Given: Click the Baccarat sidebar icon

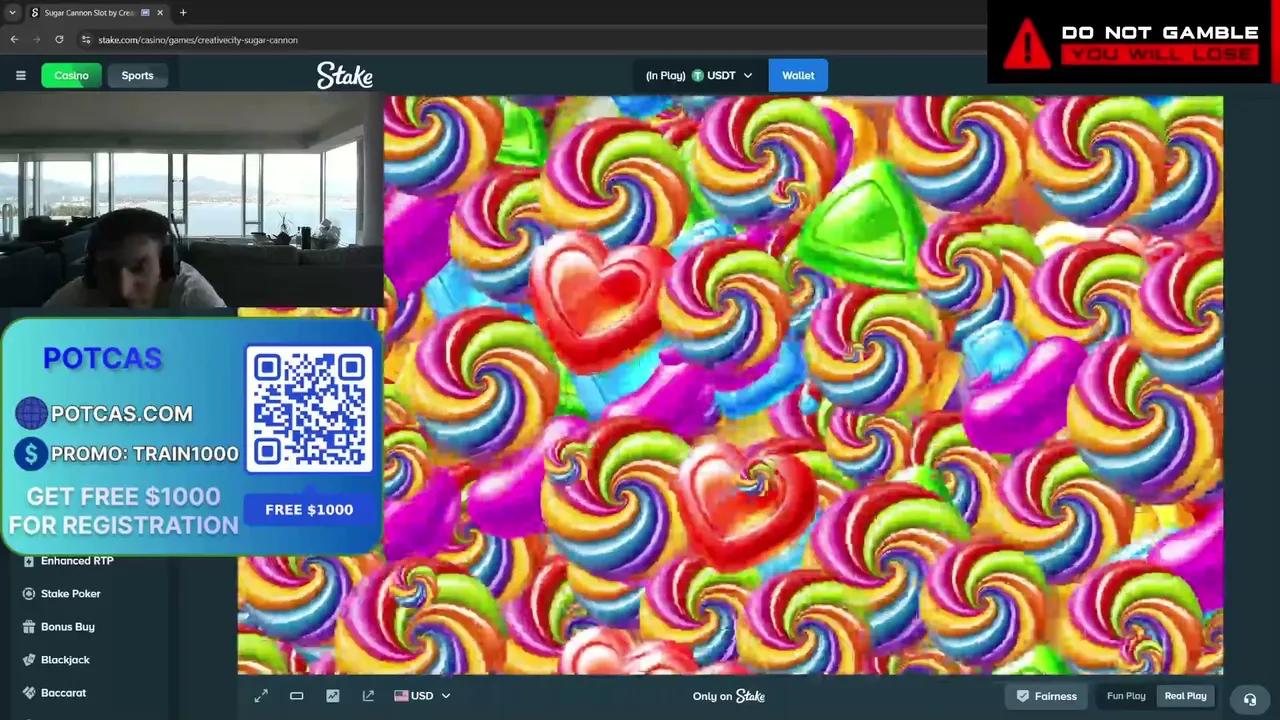Looking at the screenshot, I should click(x=29, y=693).
